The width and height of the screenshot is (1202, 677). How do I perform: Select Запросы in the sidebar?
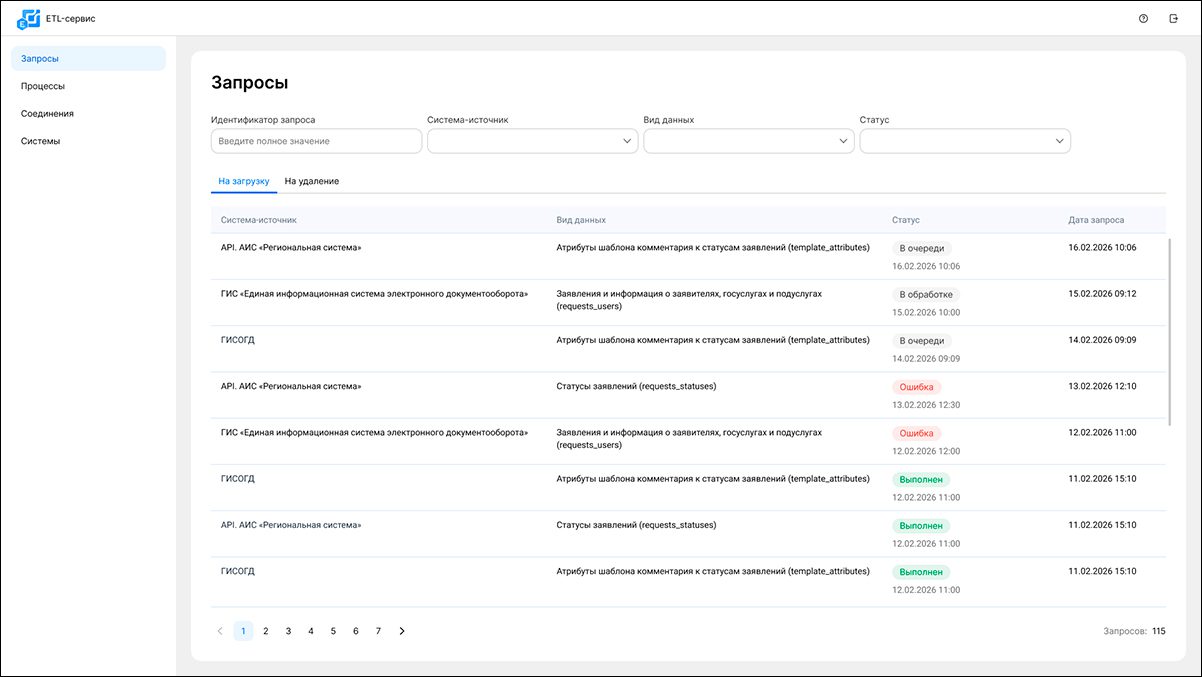pyautogui.click(x=40, y=58)
